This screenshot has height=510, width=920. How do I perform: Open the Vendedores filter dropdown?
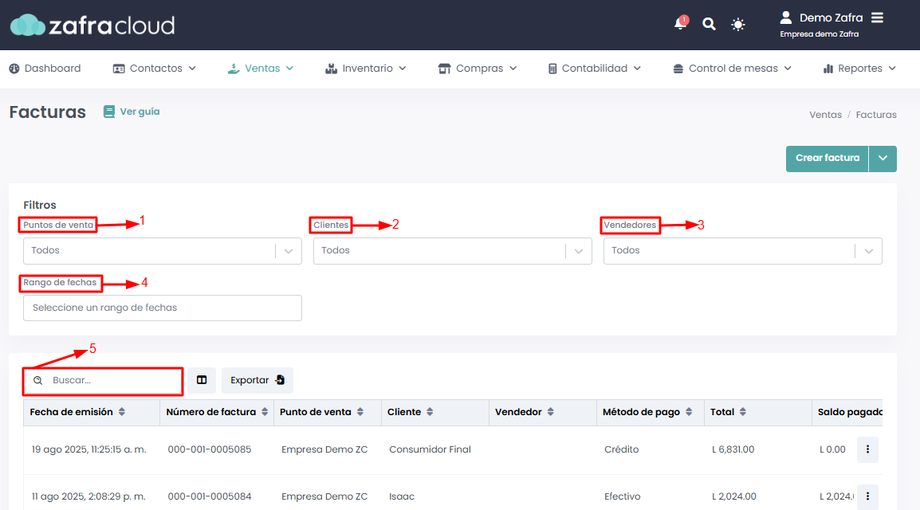point(743,251)
